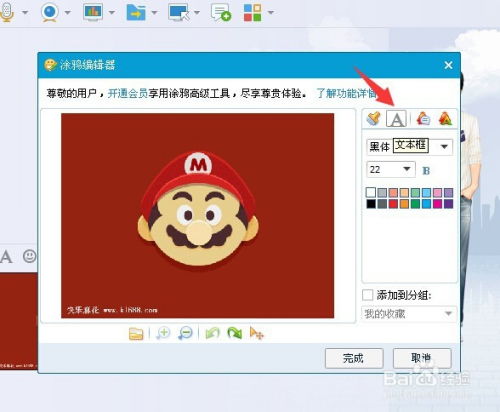500x412 pixels.
Task: Click the microphone voice call icon
Action: 7,12
